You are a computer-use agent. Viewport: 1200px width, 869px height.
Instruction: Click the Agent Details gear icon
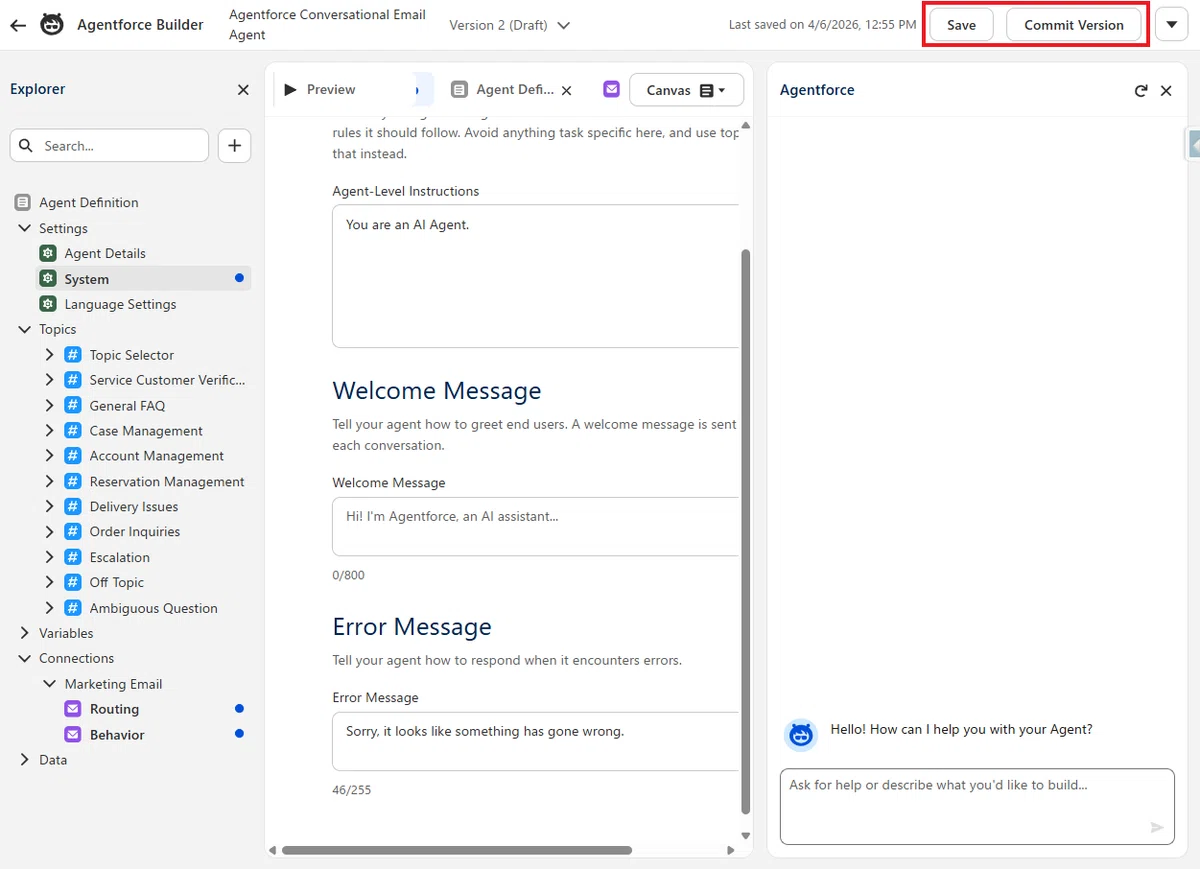[x=47, y=253]
